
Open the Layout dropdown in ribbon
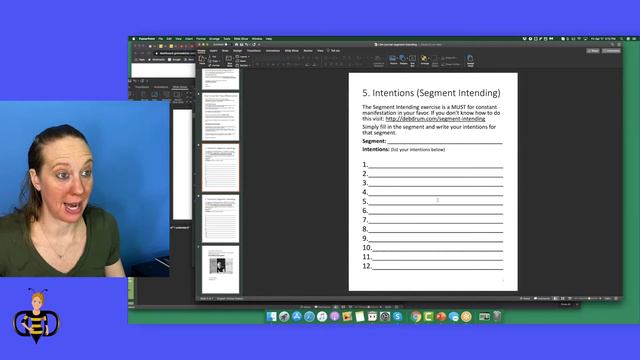(243, 57)
